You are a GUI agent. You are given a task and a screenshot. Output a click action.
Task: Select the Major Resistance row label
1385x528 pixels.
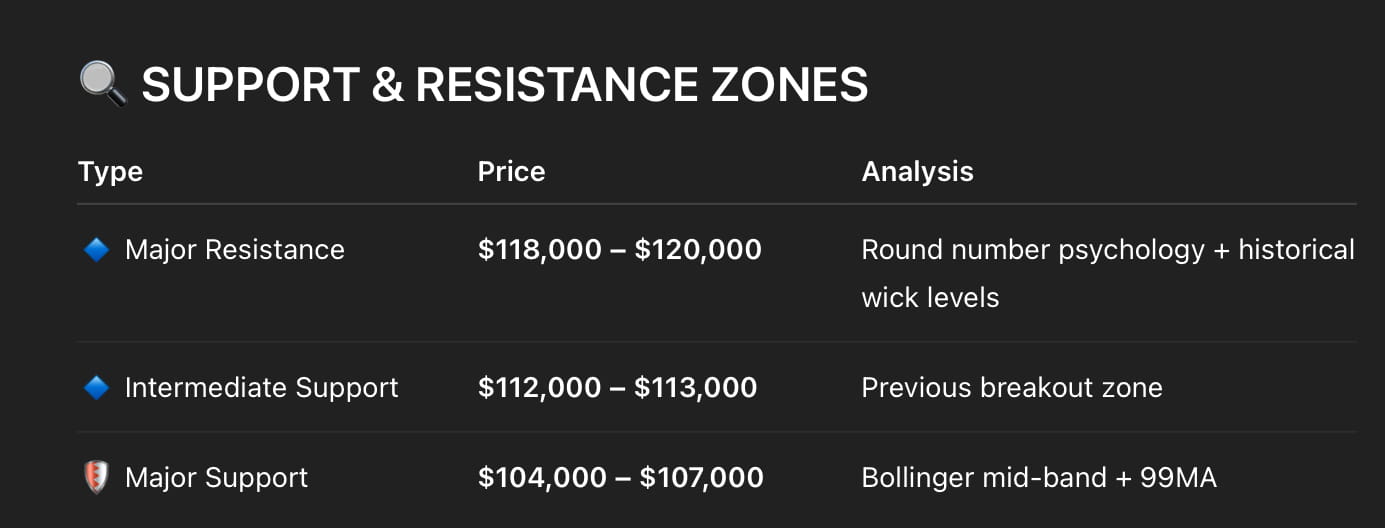[x=234, y=249]
